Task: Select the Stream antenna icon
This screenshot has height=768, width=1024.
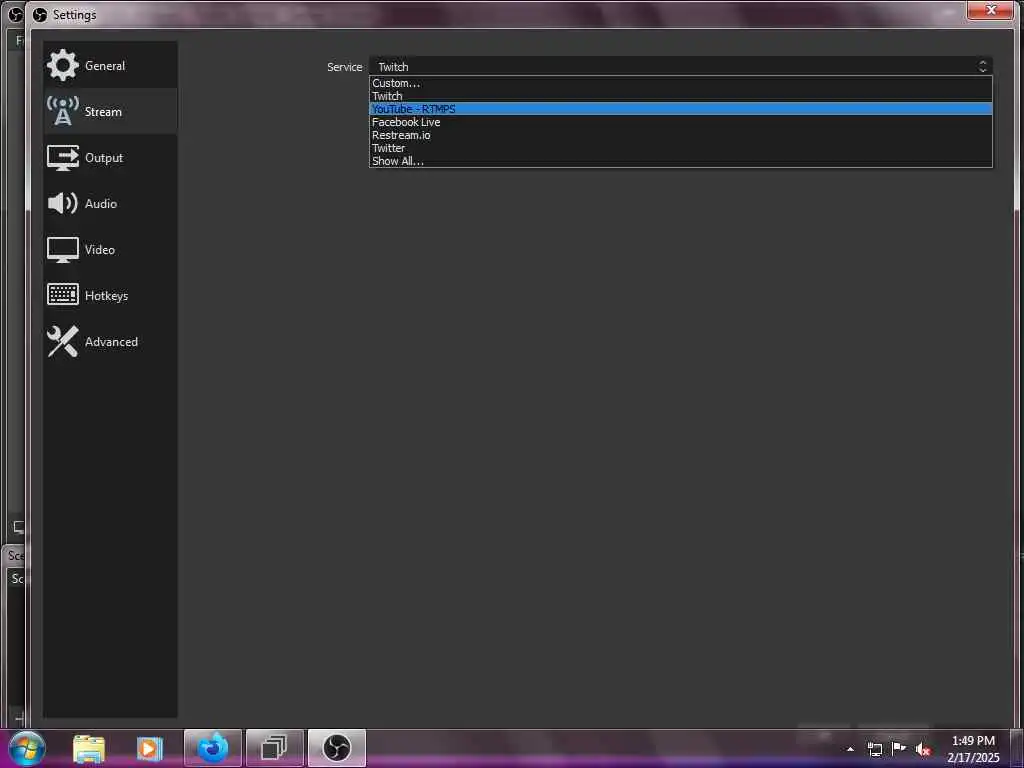Action: click(63, 111)
